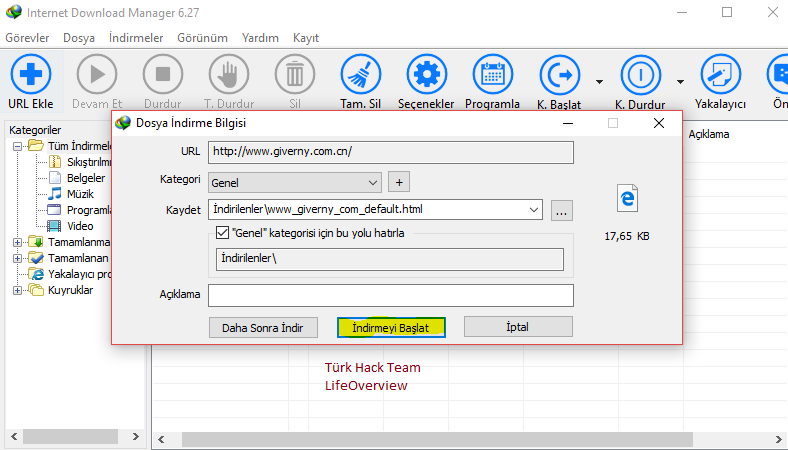Expand the Kuyruklar tree node

tap(18, 291)
